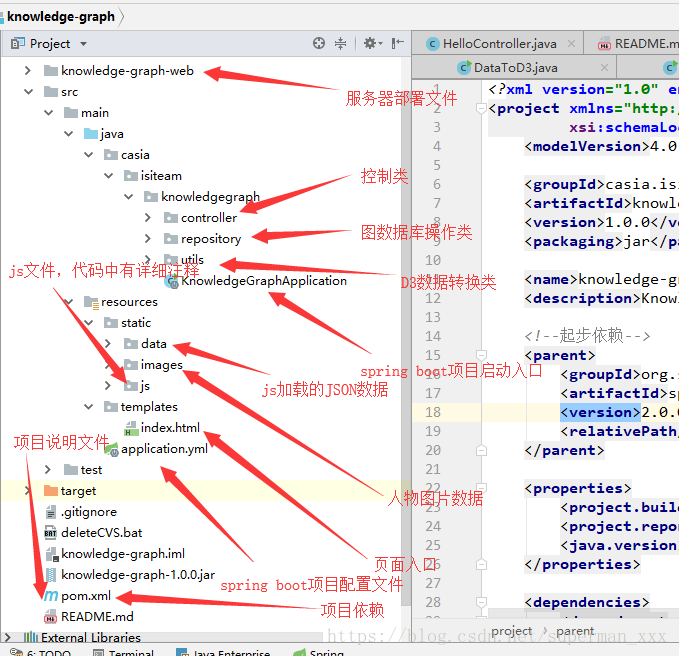
Task: Fold the </parent> end marker at line 20
Action: pos(481,450)
